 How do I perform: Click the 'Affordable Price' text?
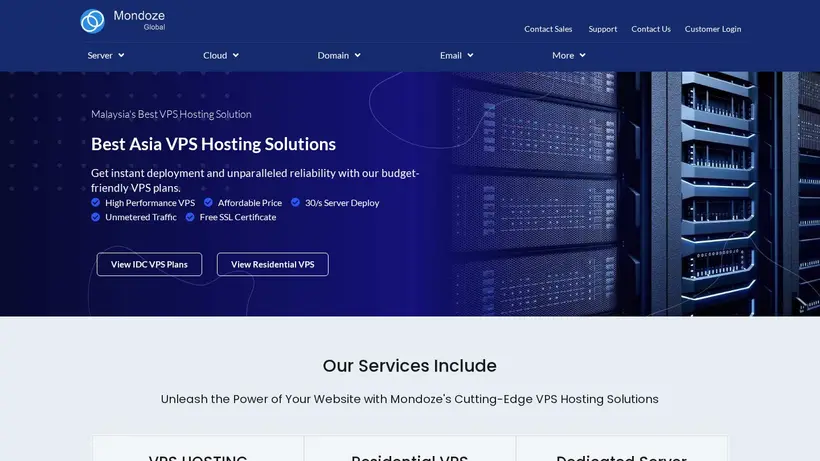point(250,203)
